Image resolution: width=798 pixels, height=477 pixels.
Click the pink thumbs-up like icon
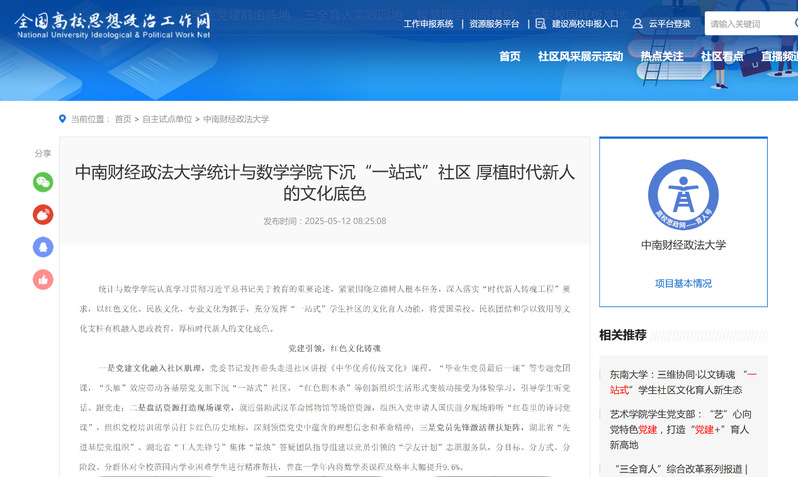[x=43, y=280]
